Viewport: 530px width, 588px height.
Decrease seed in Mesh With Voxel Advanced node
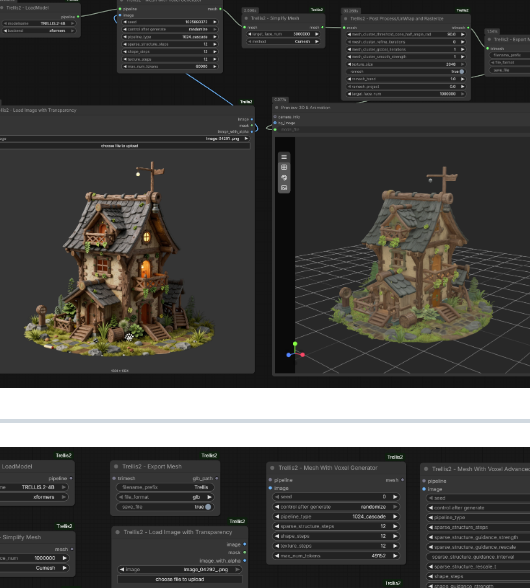(x=431, y=498)
